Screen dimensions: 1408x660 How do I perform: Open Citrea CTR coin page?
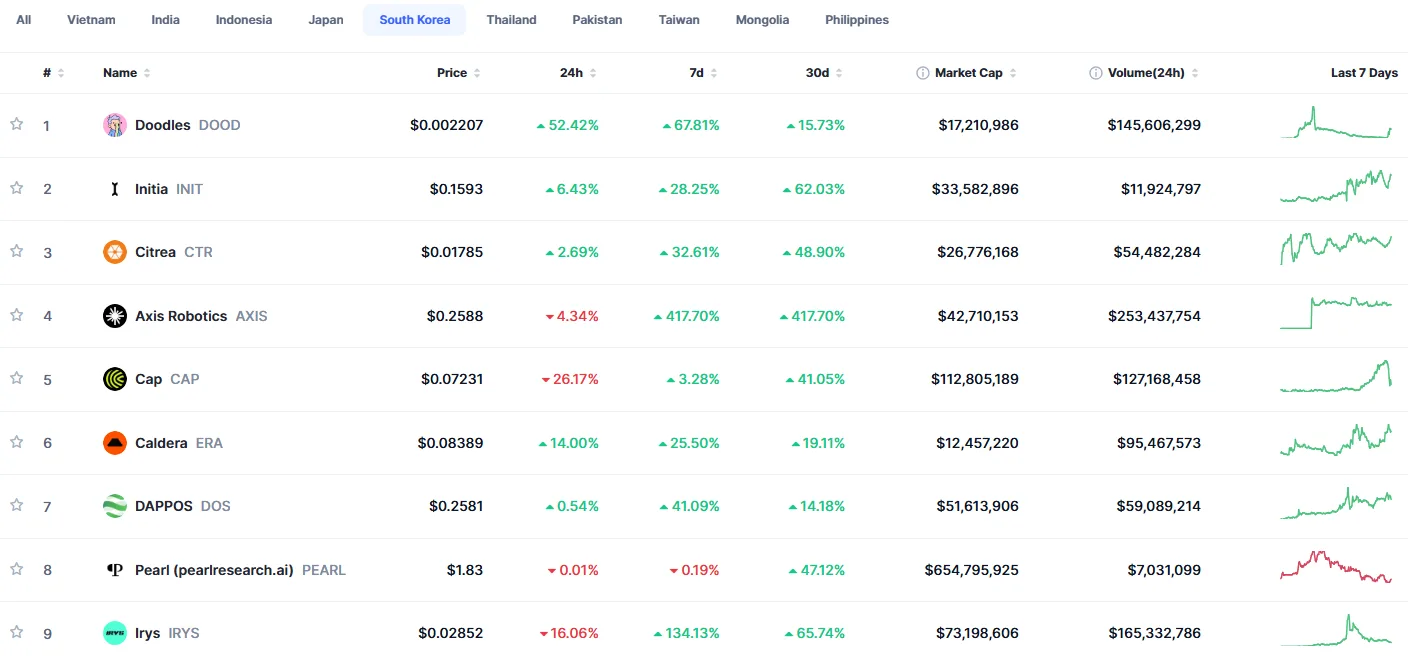pos(174,252)
